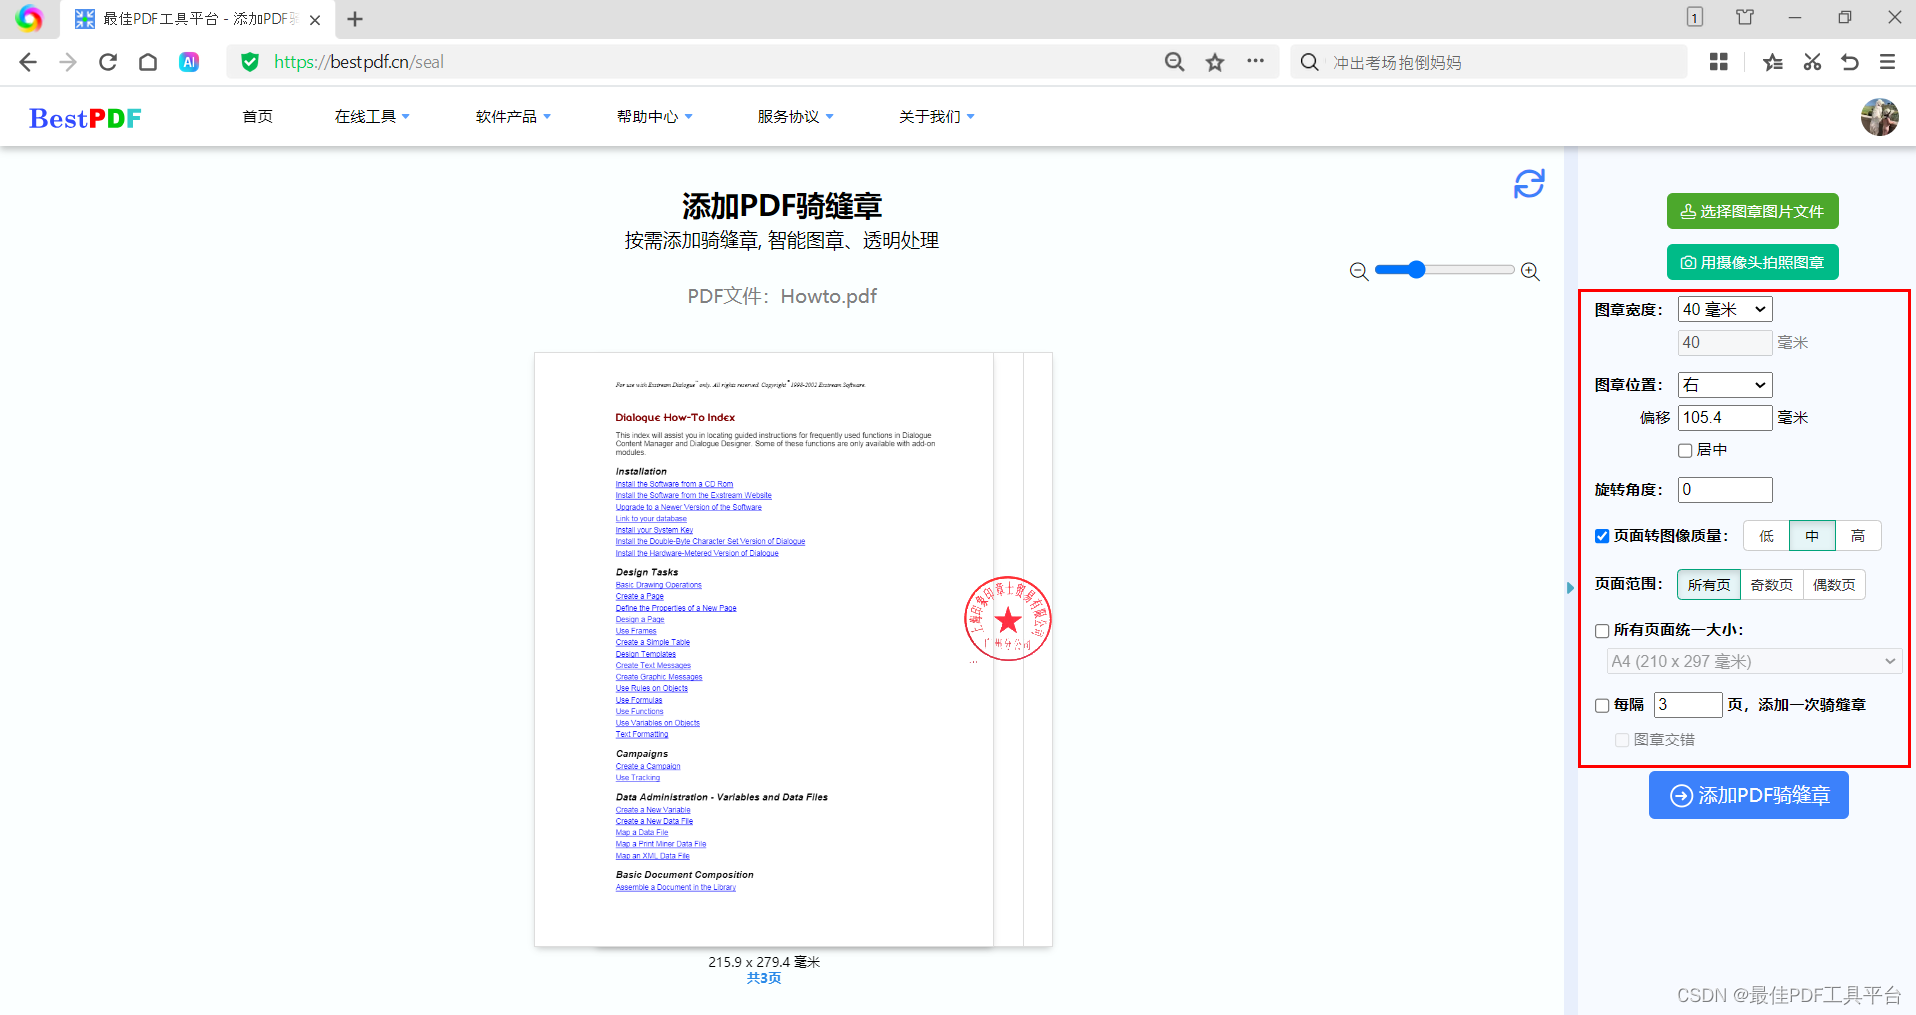
Task: Click the scissors screenshot icon
Action: pyautogui.click(x=1812, y=62)
